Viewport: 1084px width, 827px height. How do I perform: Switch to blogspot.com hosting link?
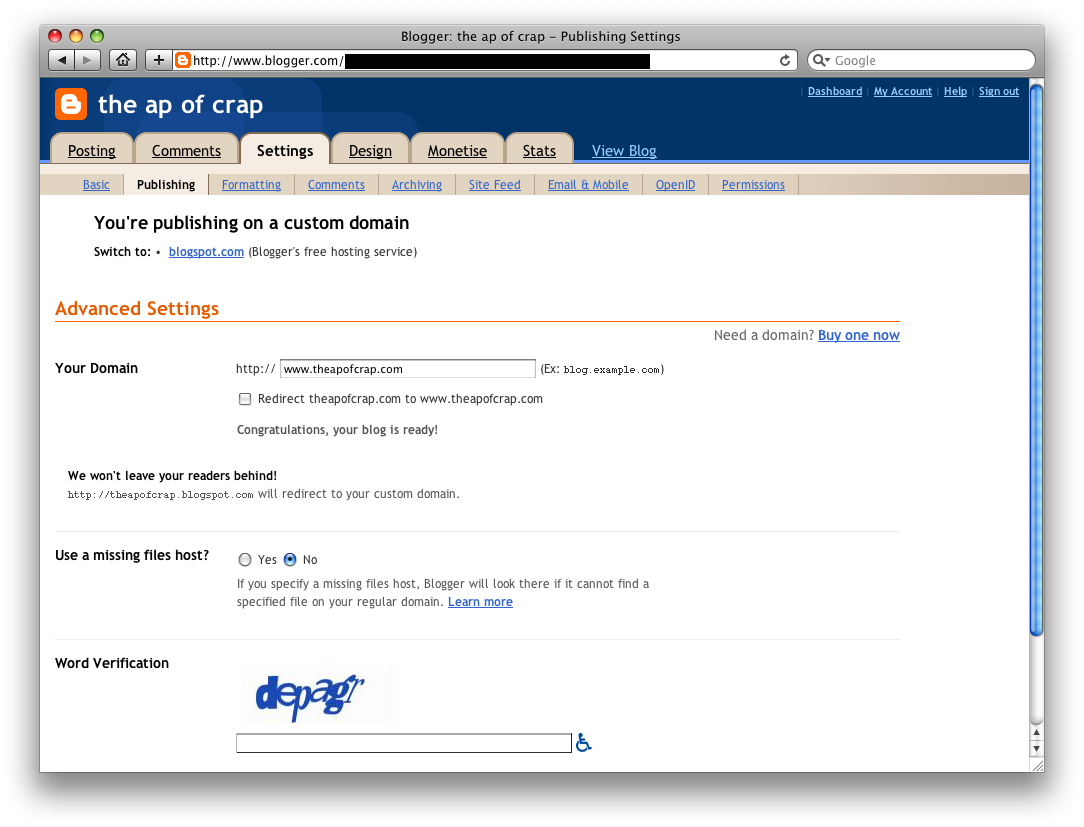[206, 252]
